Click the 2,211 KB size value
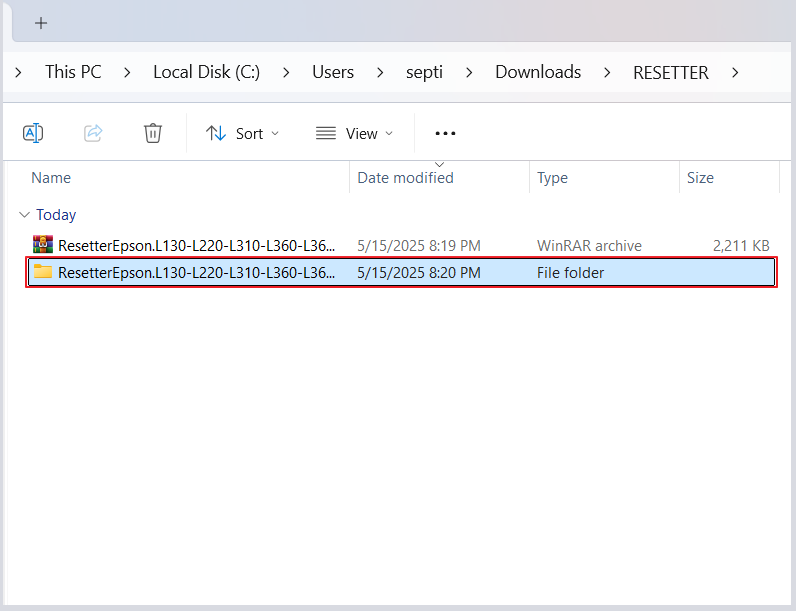Viewport: 796px width, 611px height. click(x=741, y=246)
